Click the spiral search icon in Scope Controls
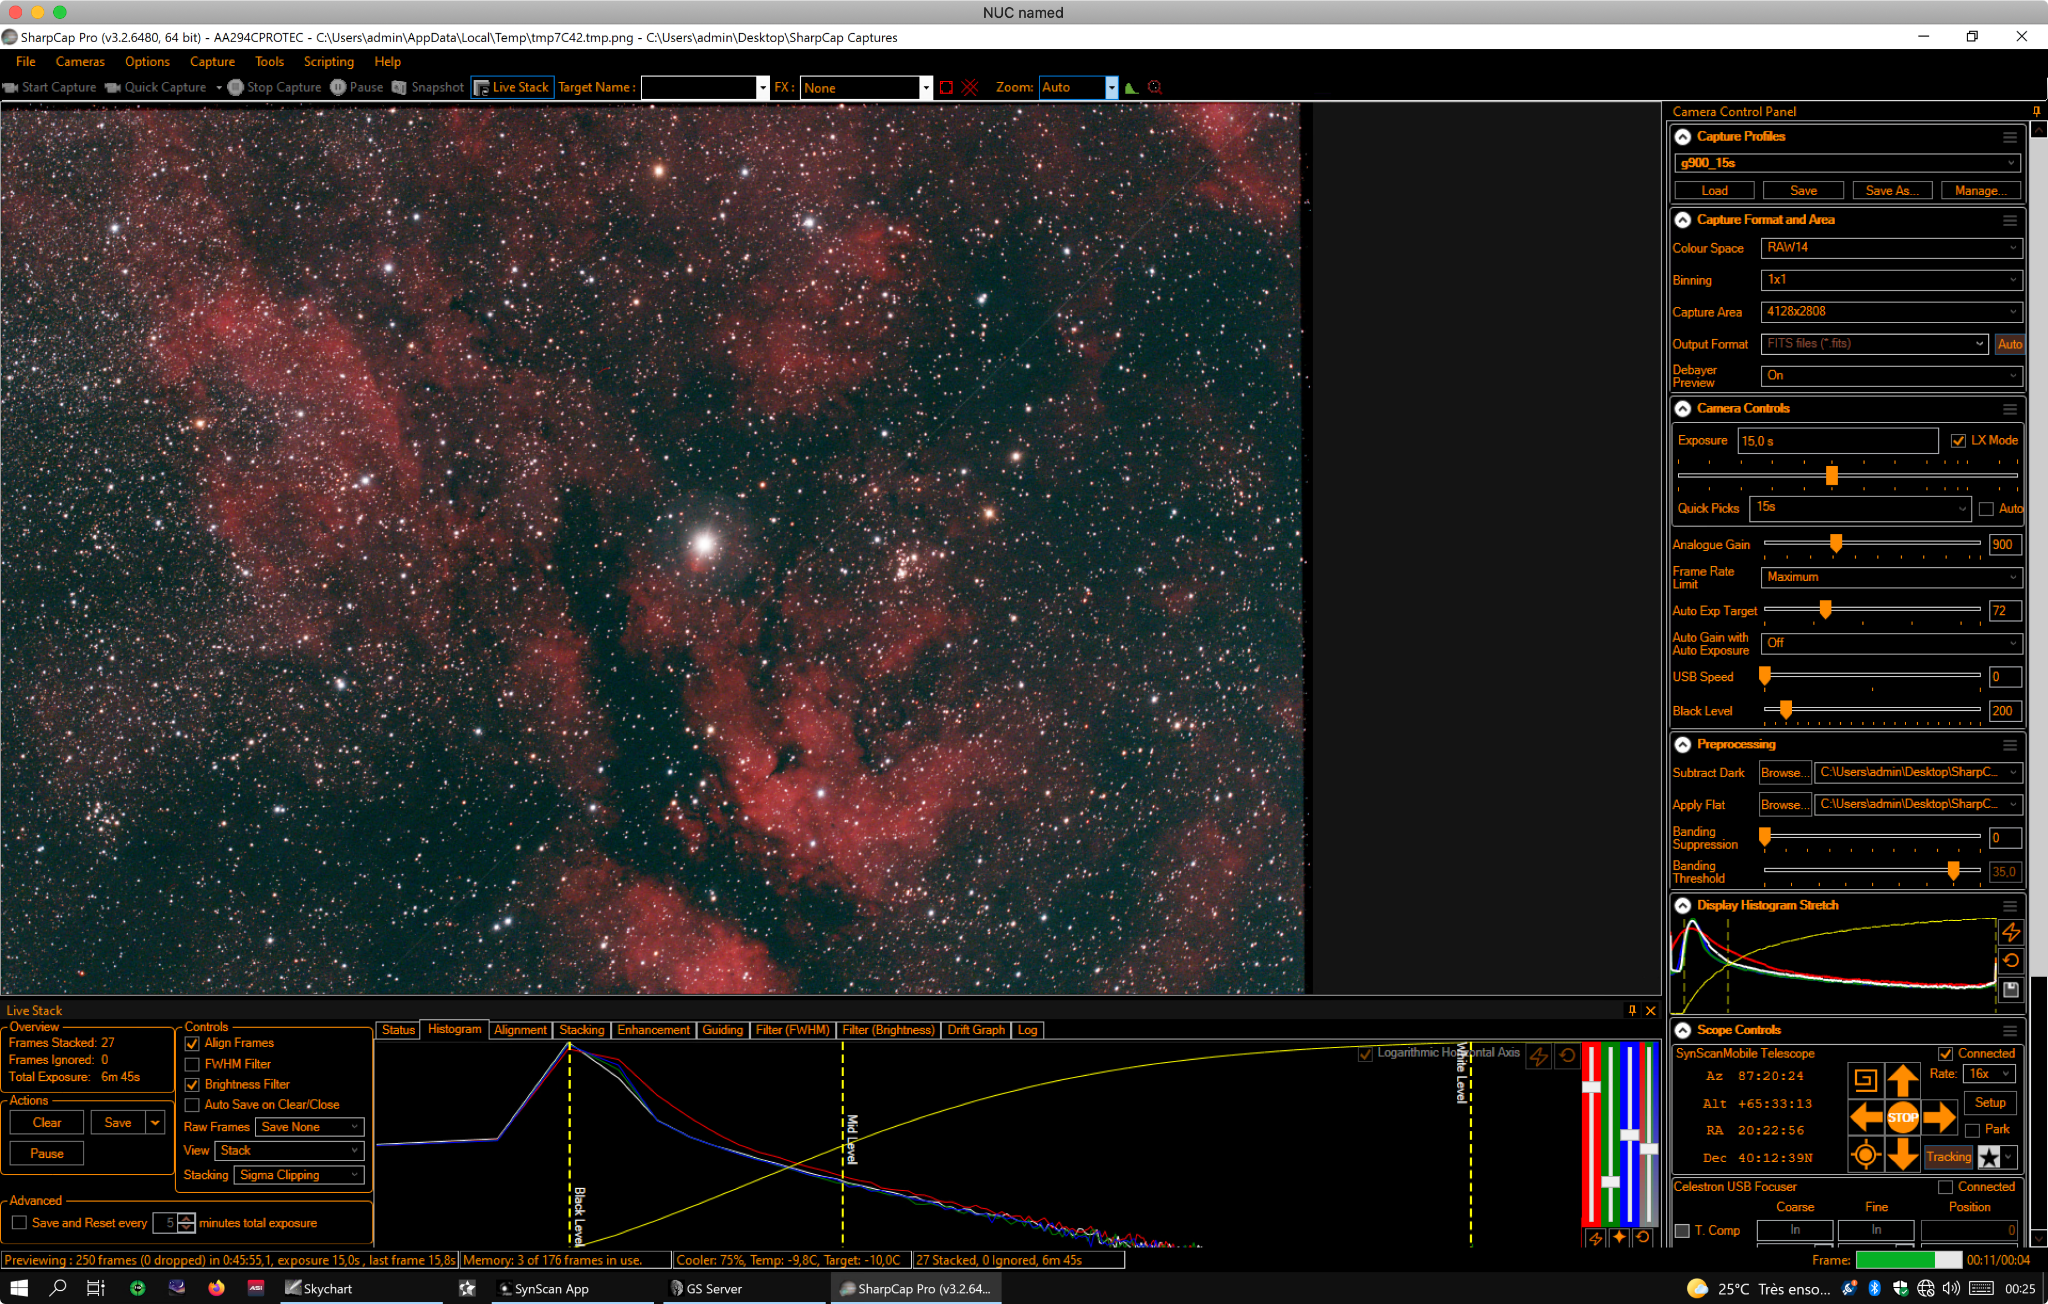 coord(1865,1080)
